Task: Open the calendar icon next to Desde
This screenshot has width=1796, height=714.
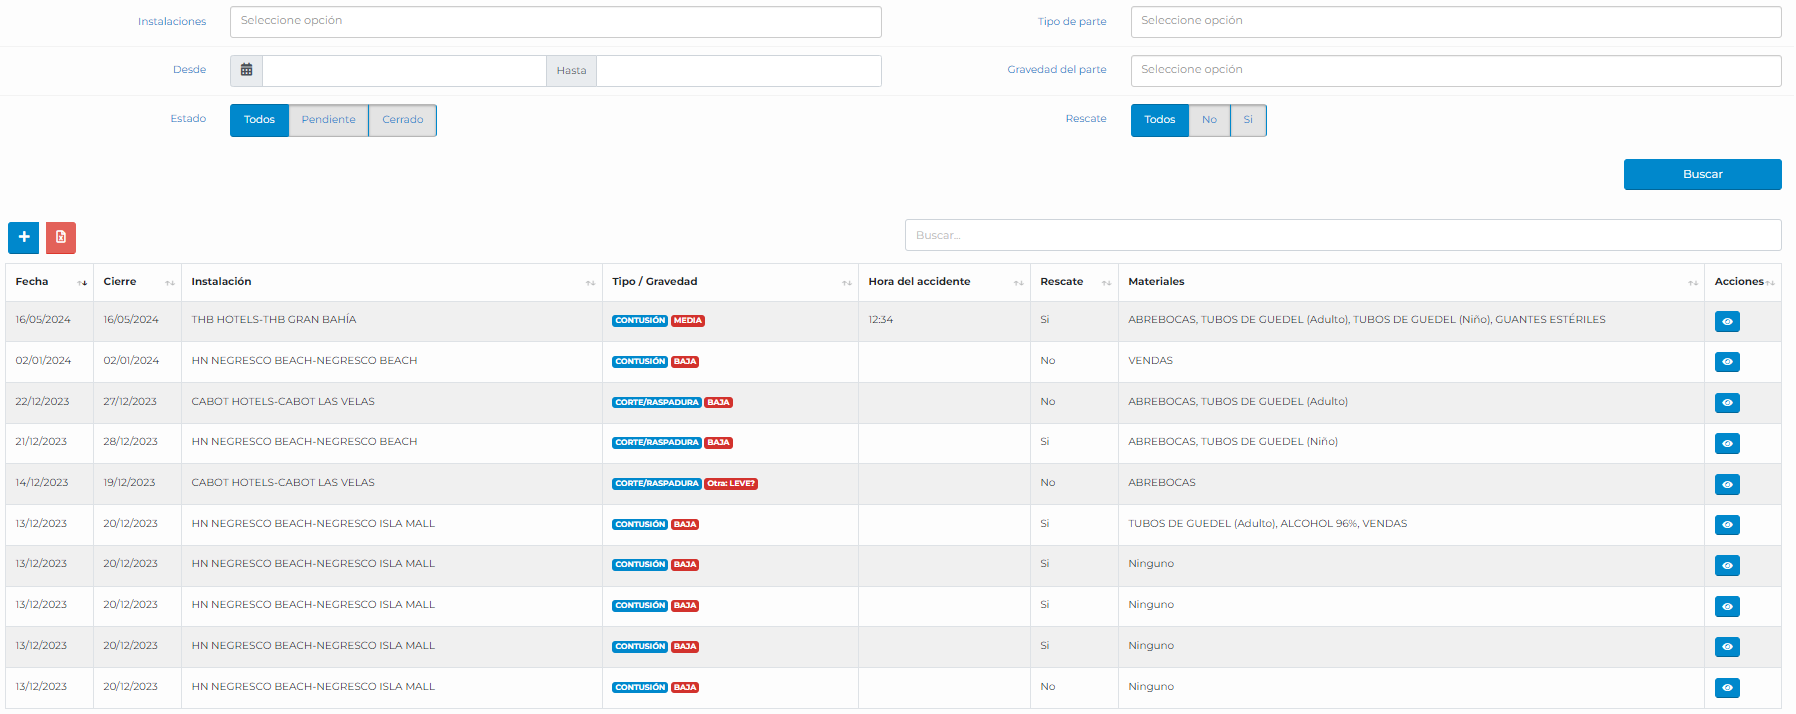Action: 246,70
